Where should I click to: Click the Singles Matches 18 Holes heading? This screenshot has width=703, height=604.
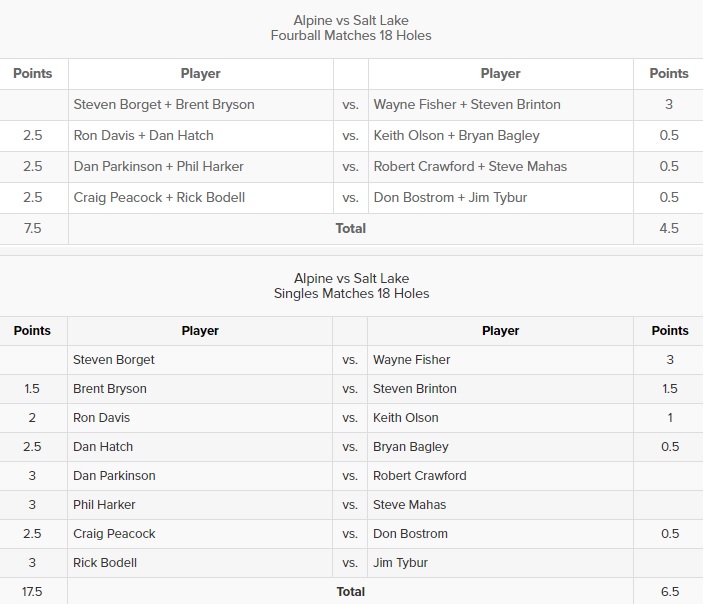(x=352, y=293)
